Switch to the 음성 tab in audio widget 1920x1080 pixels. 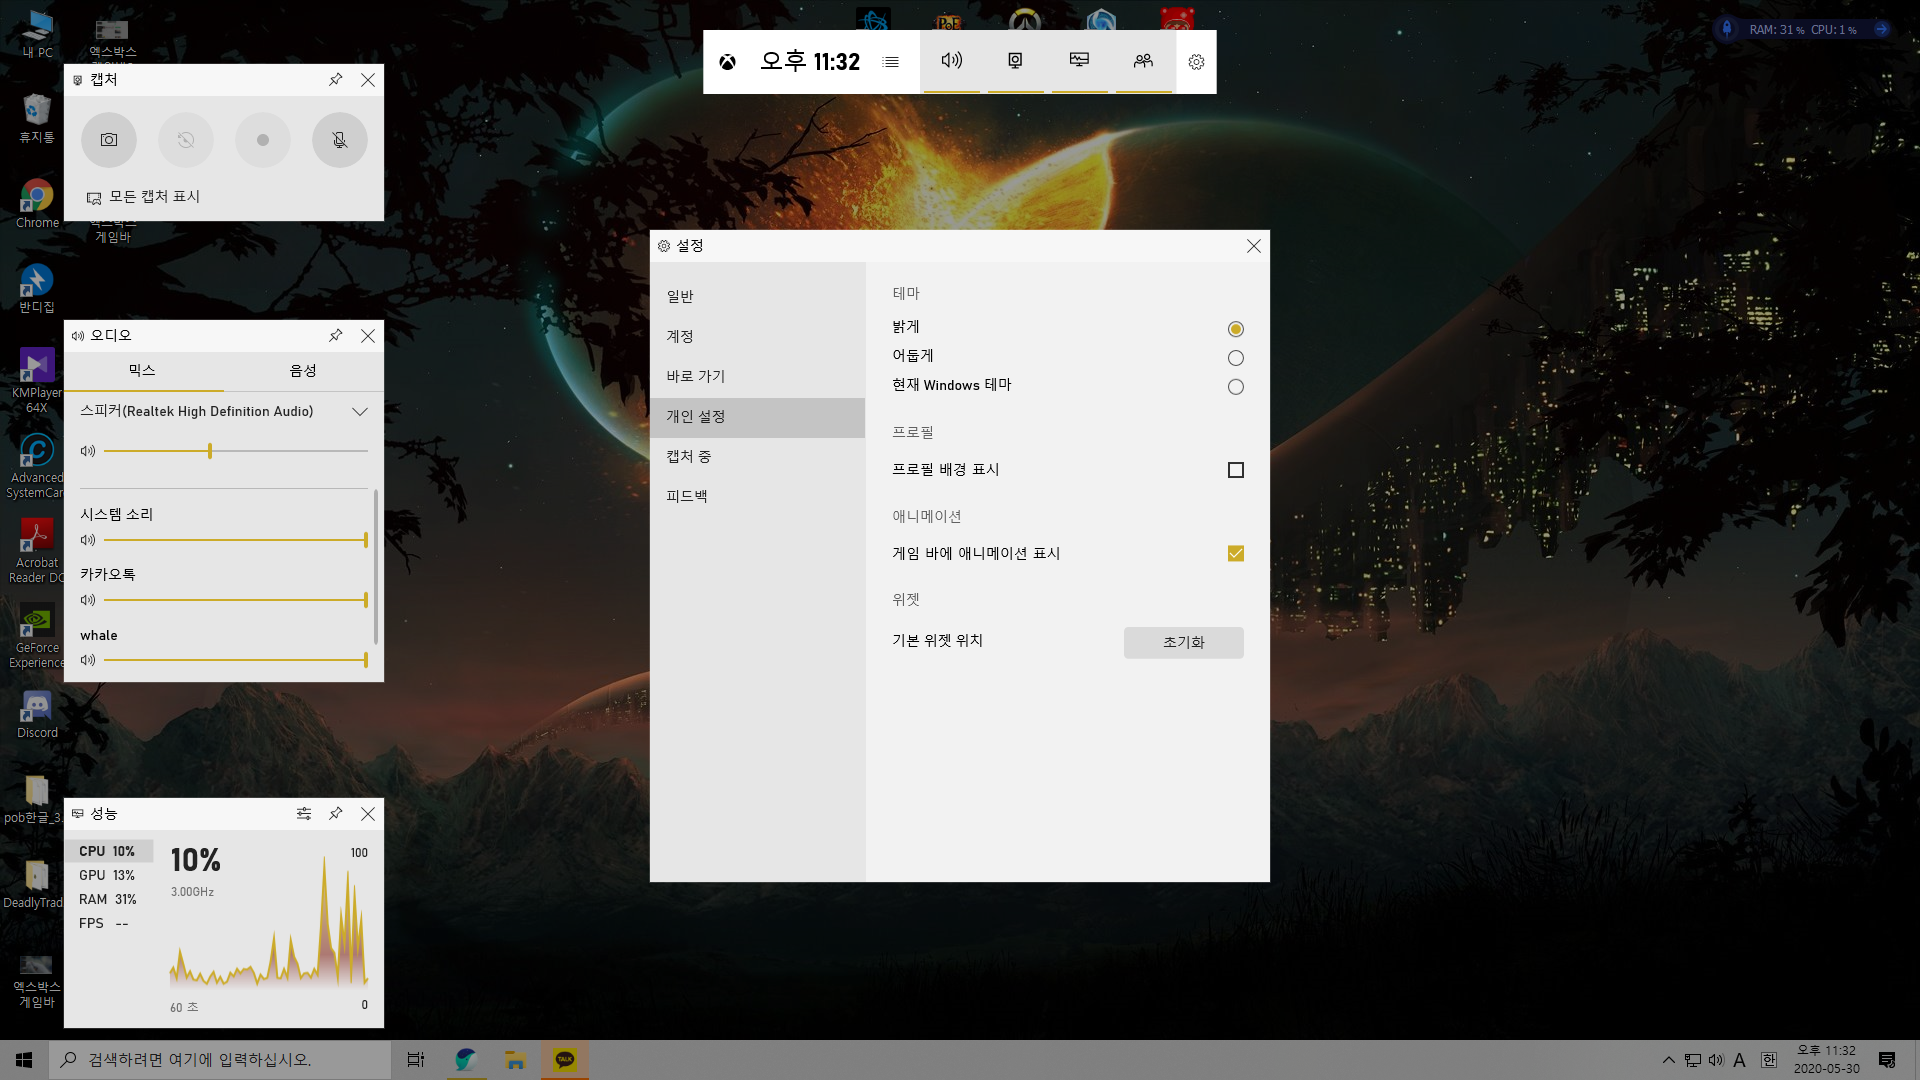pos(303,371)
